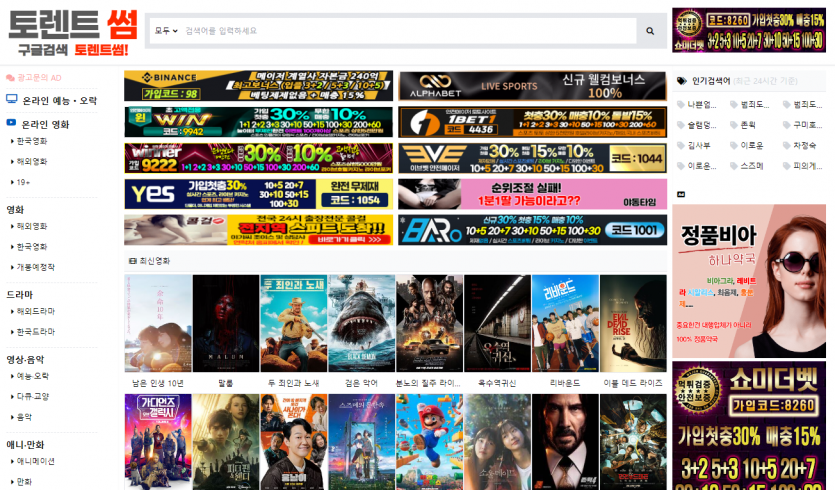The height and width of the screenshot is (490, 835).
Task: Select popular keyword 슬램덩...
Action: pyautogui.click(x=702, y=125)
